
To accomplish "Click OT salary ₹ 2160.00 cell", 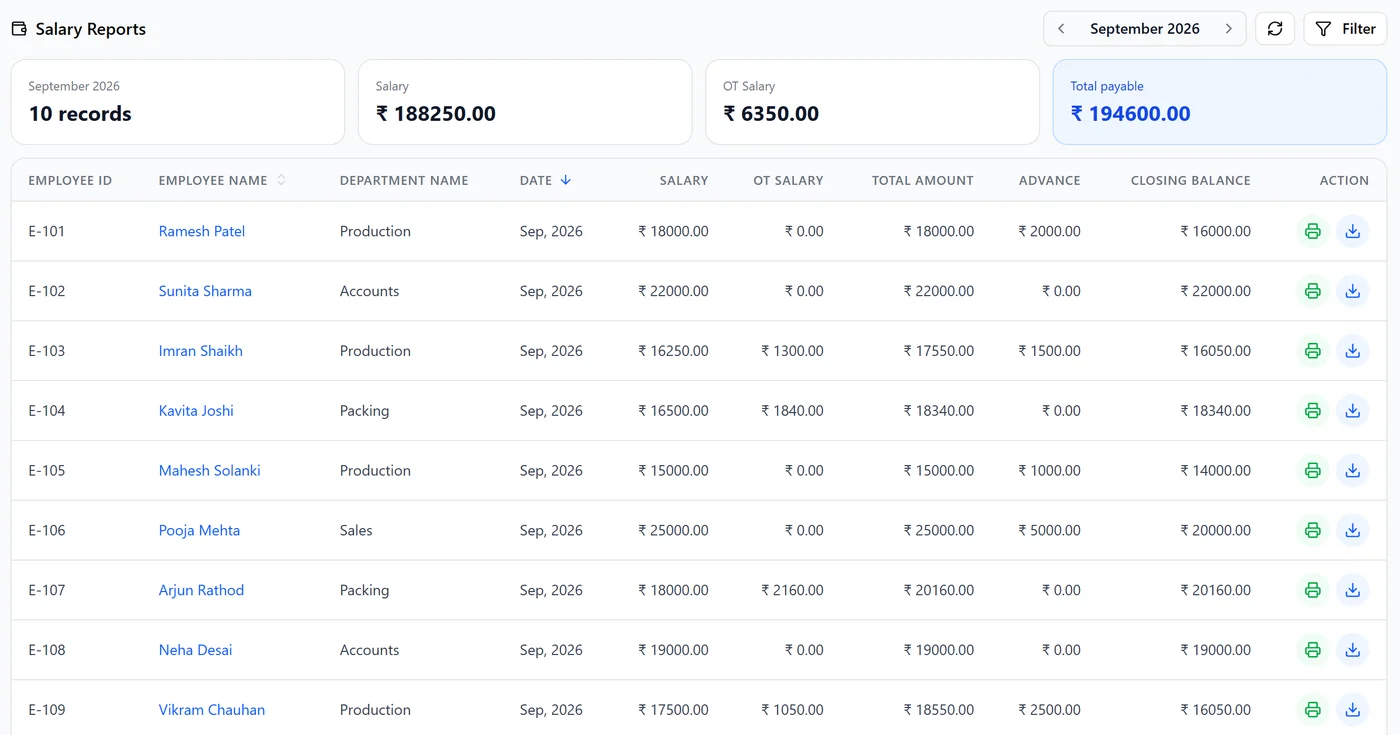I will pyautogui.click(x=792, y=590).
